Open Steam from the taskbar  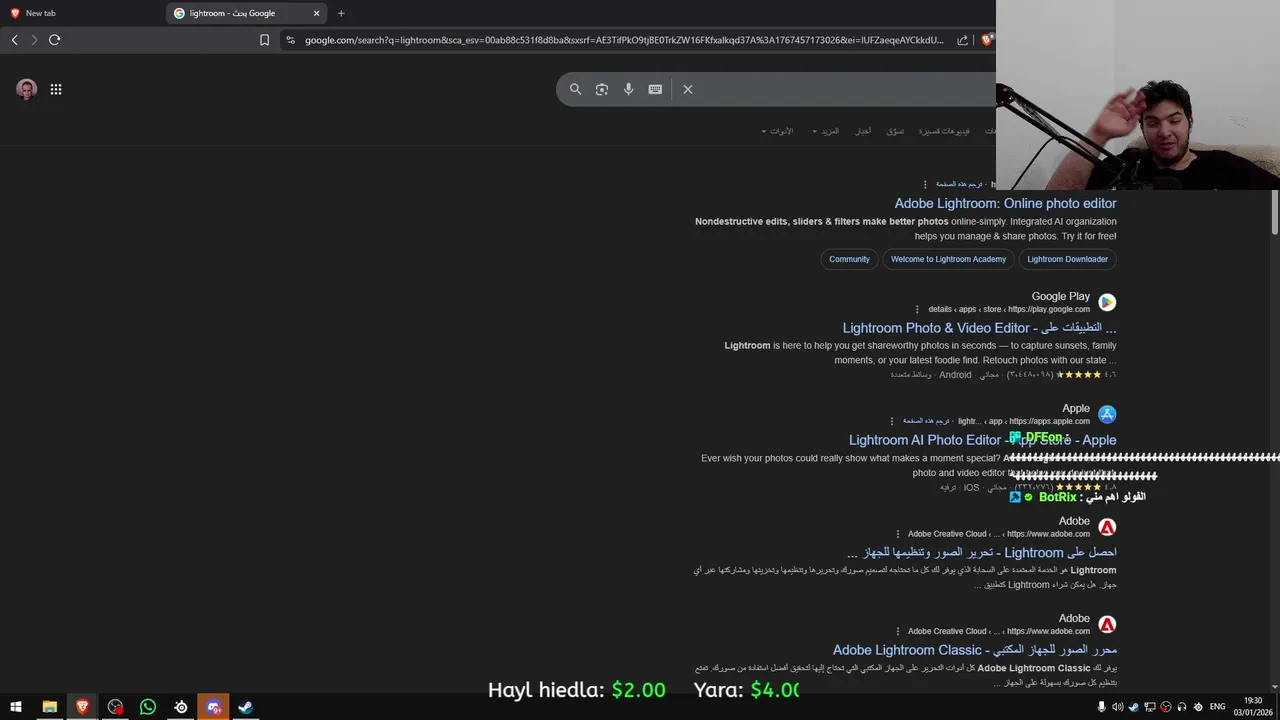(x=245, y=707)
